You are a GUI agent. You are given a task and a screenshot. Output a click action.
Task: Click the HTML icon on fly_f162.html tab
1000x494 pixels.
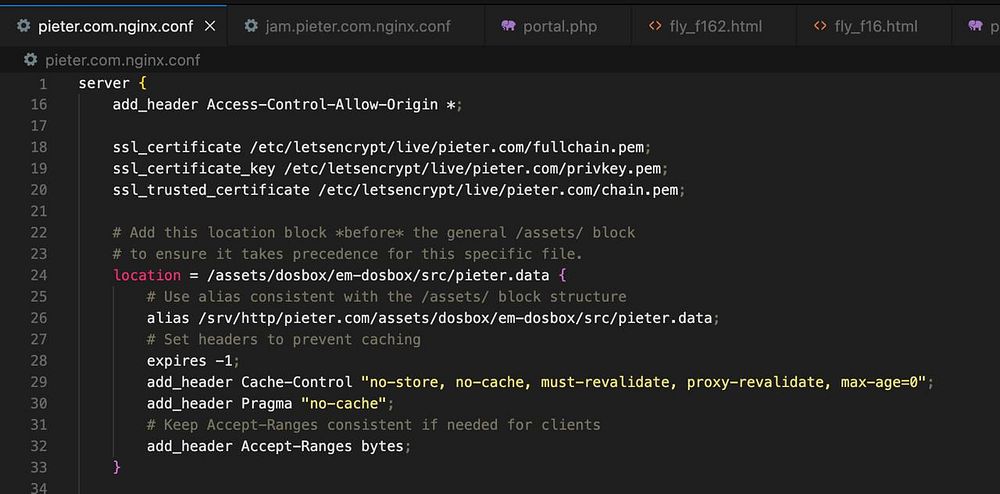pos(655,26)
